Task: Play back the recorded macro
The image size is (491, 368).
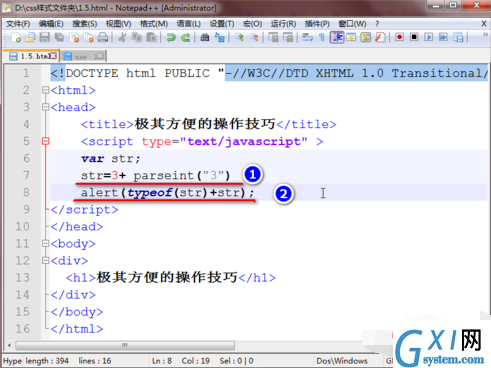Action: coord(429,37)
